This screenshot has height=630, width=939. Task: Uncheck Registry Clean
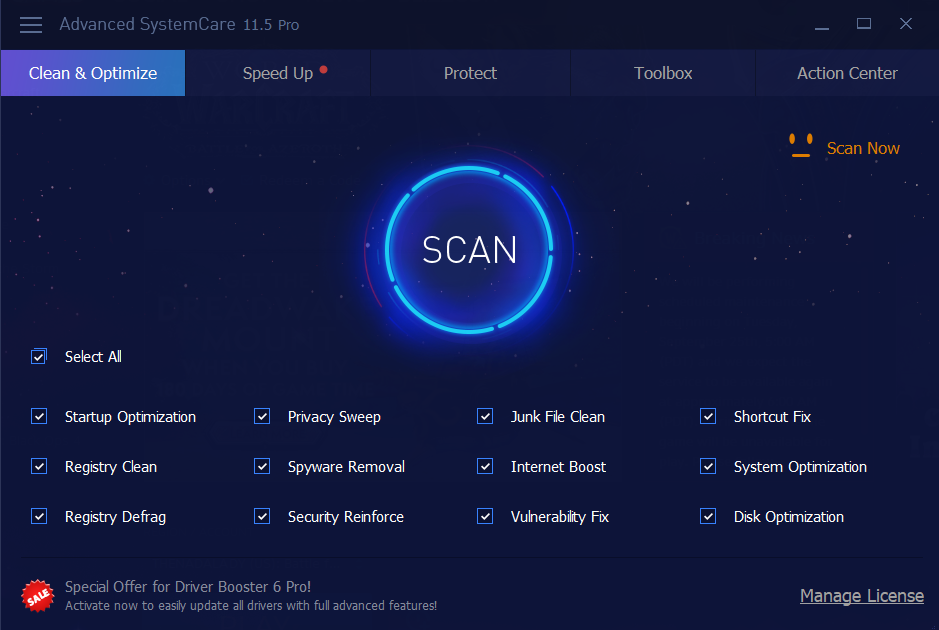(x=39, y=467)
